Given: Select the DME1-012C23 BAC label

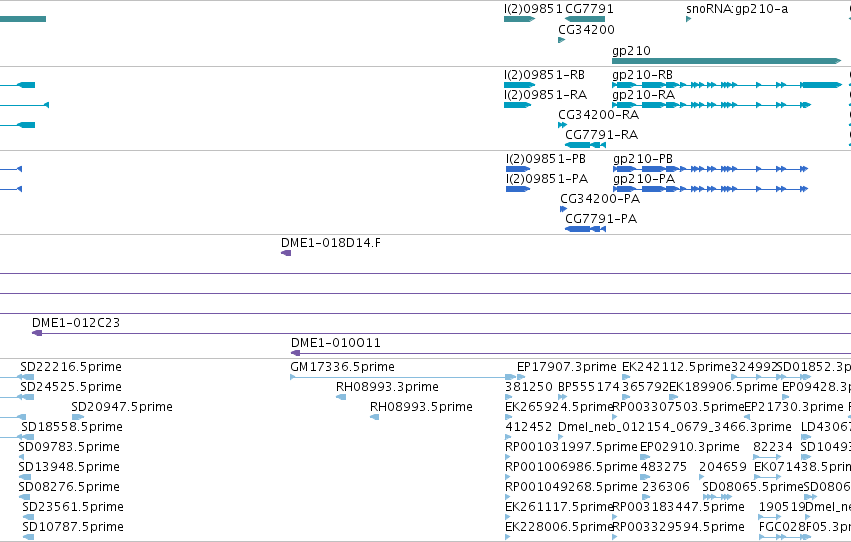Looking at the screenshot, I should point(76,323).
